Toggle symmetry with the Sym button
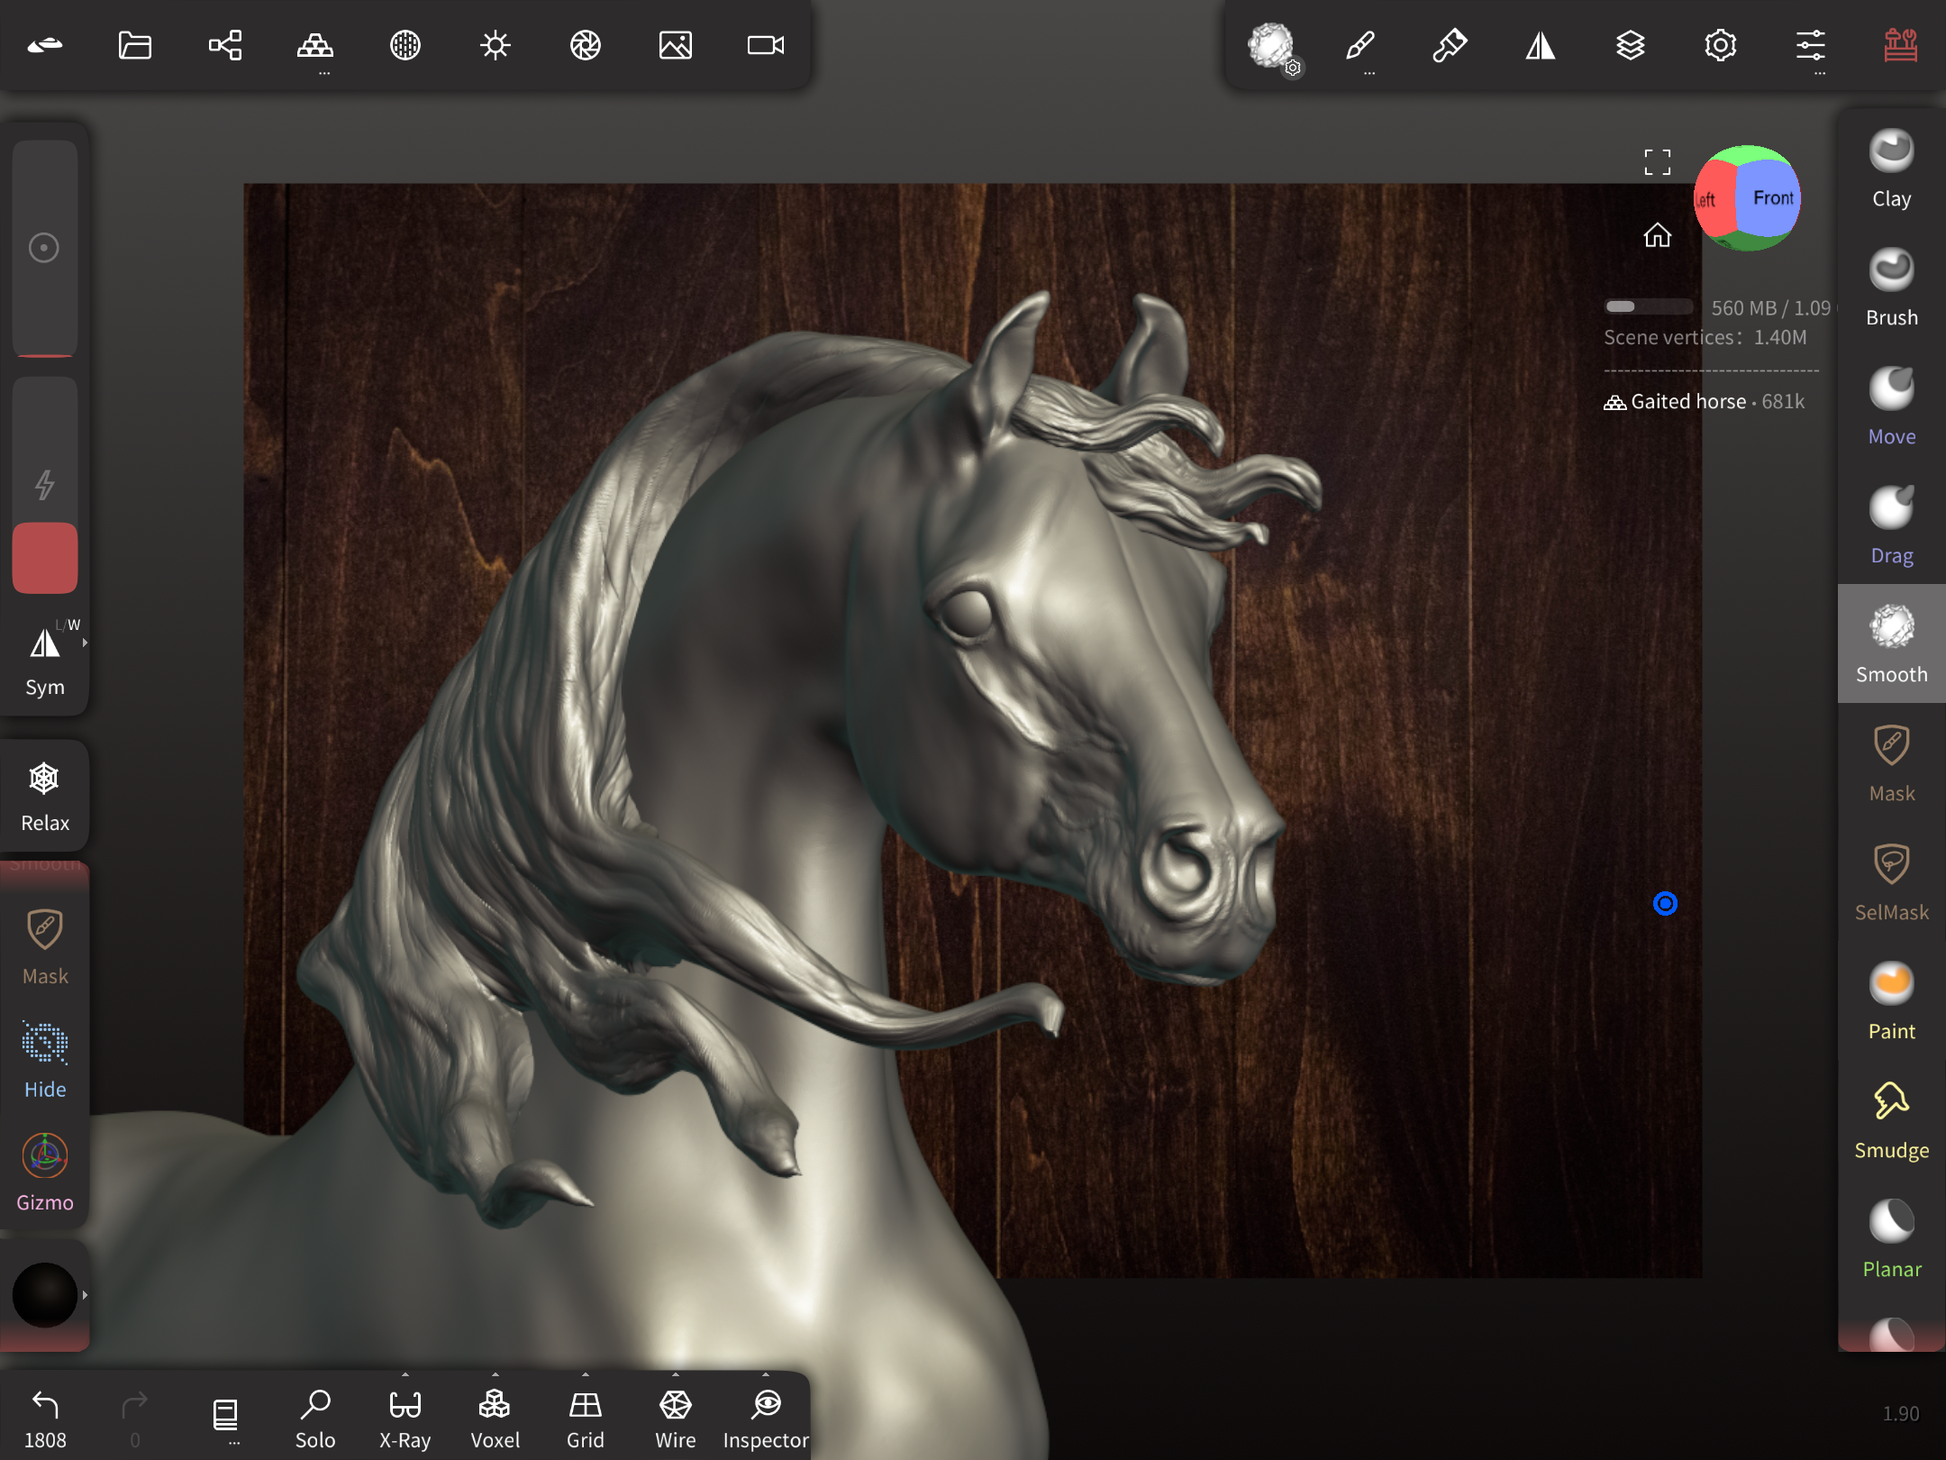Screen dimensions: 1946x1460 tap(45, 658)
